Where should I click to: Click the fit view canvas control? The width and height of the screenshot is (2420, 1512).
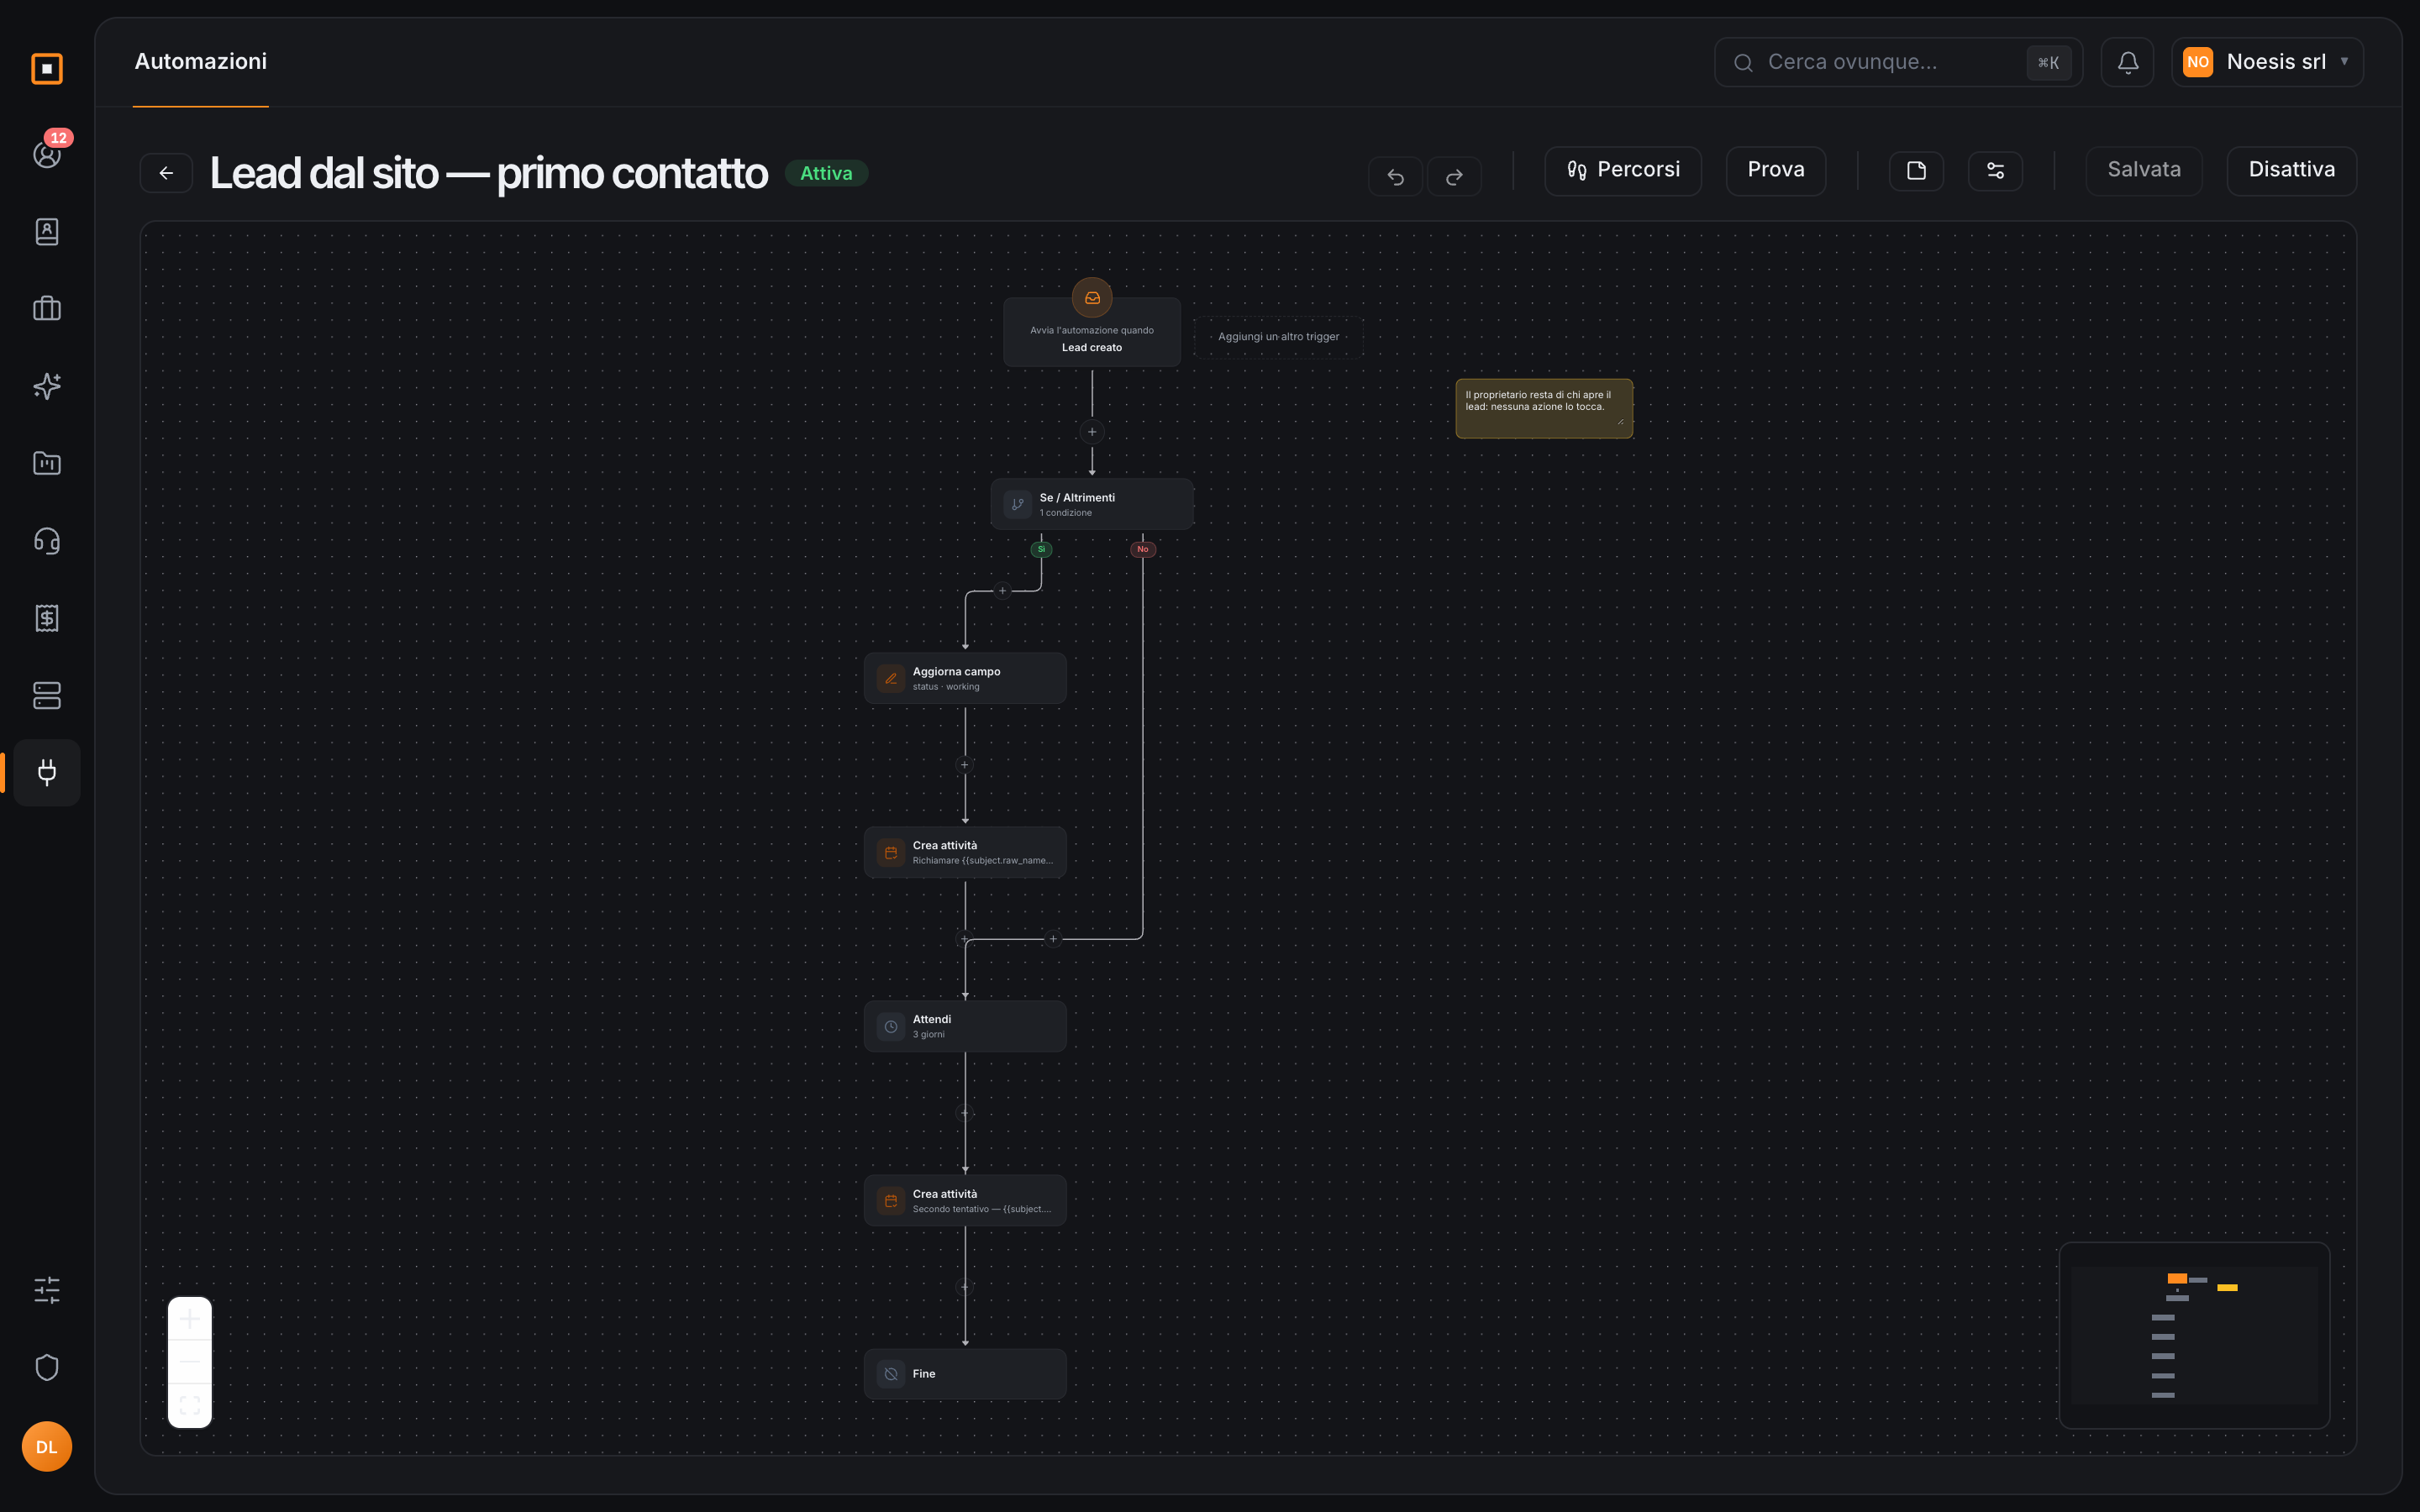click(190, 1405)
